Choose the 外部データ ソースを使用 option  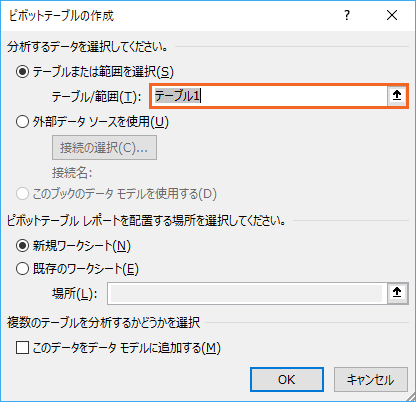click(22, 122)
